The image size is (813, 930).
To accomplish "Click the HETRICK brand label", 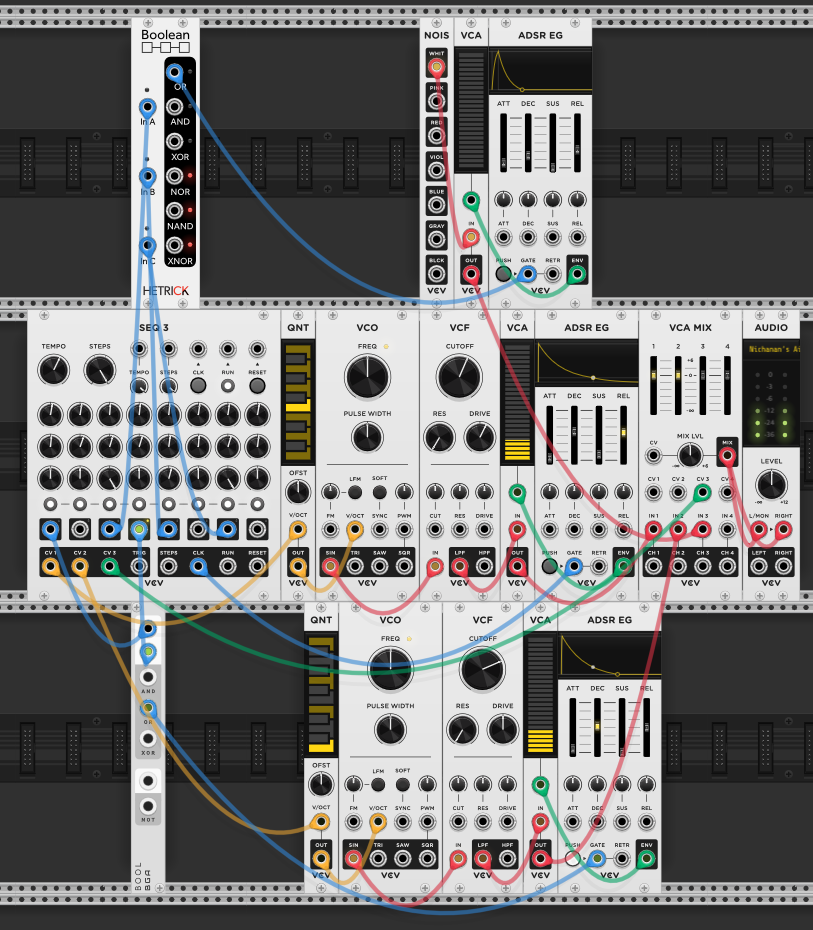I will [x=165, y=291].
